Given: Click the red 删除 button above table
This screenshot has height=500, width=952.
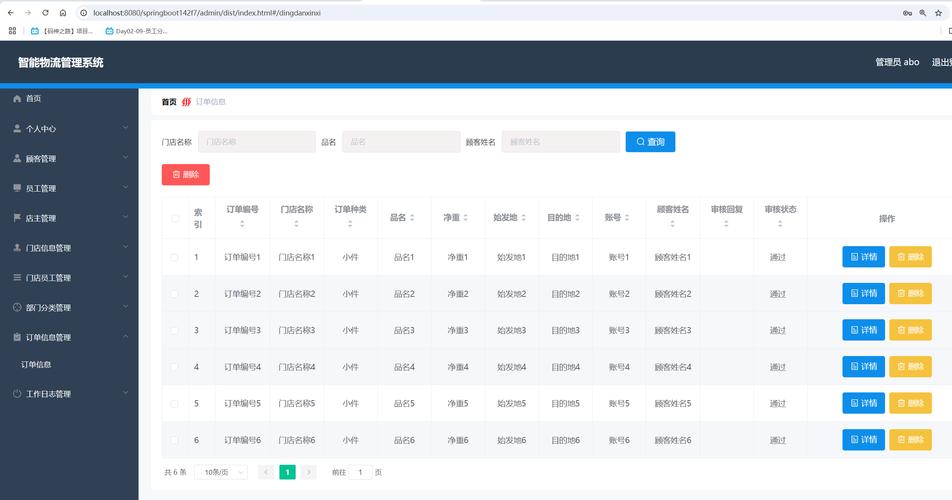Looking at the screenshot, I should click(186, 175).
